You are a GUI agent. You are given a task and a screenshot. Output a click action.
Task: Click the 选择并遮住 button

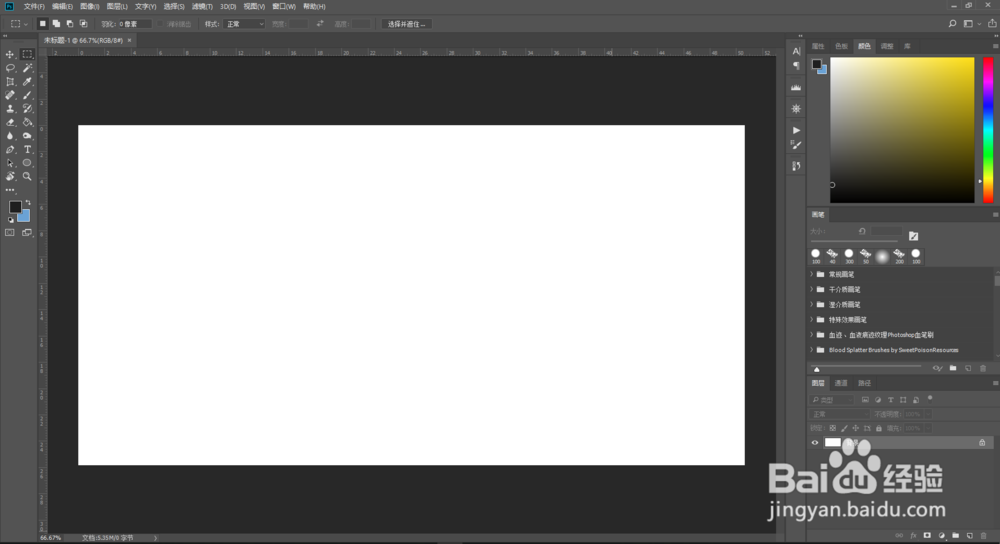pos(406,24)
